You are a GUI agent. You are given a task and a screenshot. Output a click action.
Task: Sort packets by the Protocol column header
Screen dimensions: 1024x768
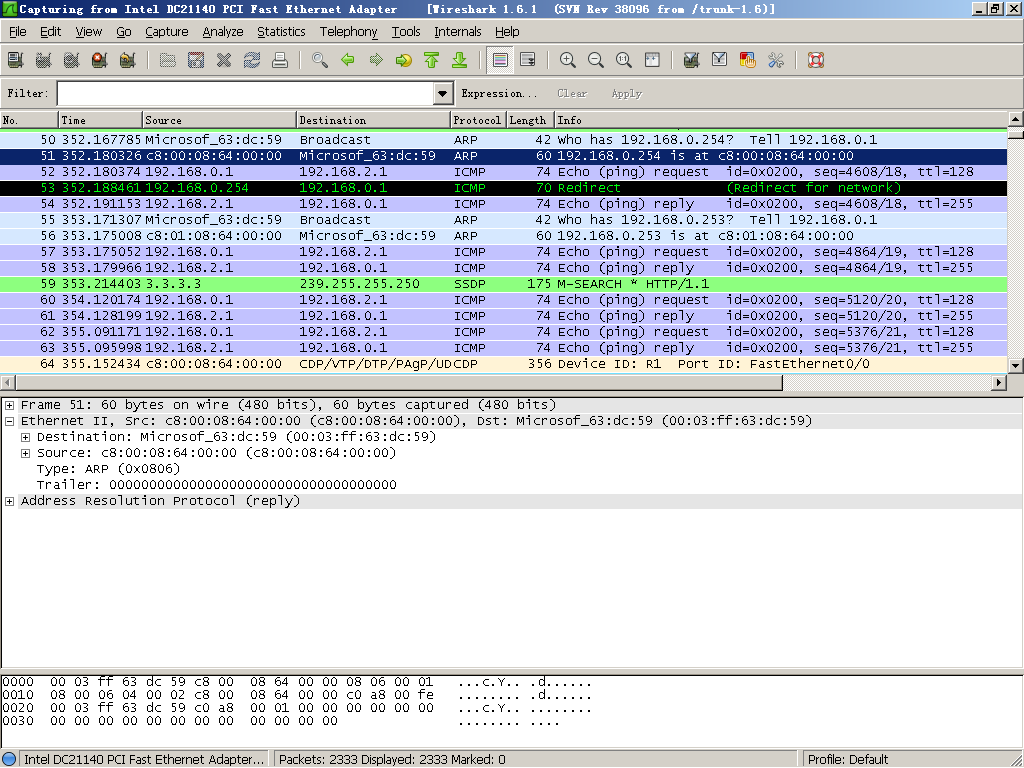click(479, 120)
